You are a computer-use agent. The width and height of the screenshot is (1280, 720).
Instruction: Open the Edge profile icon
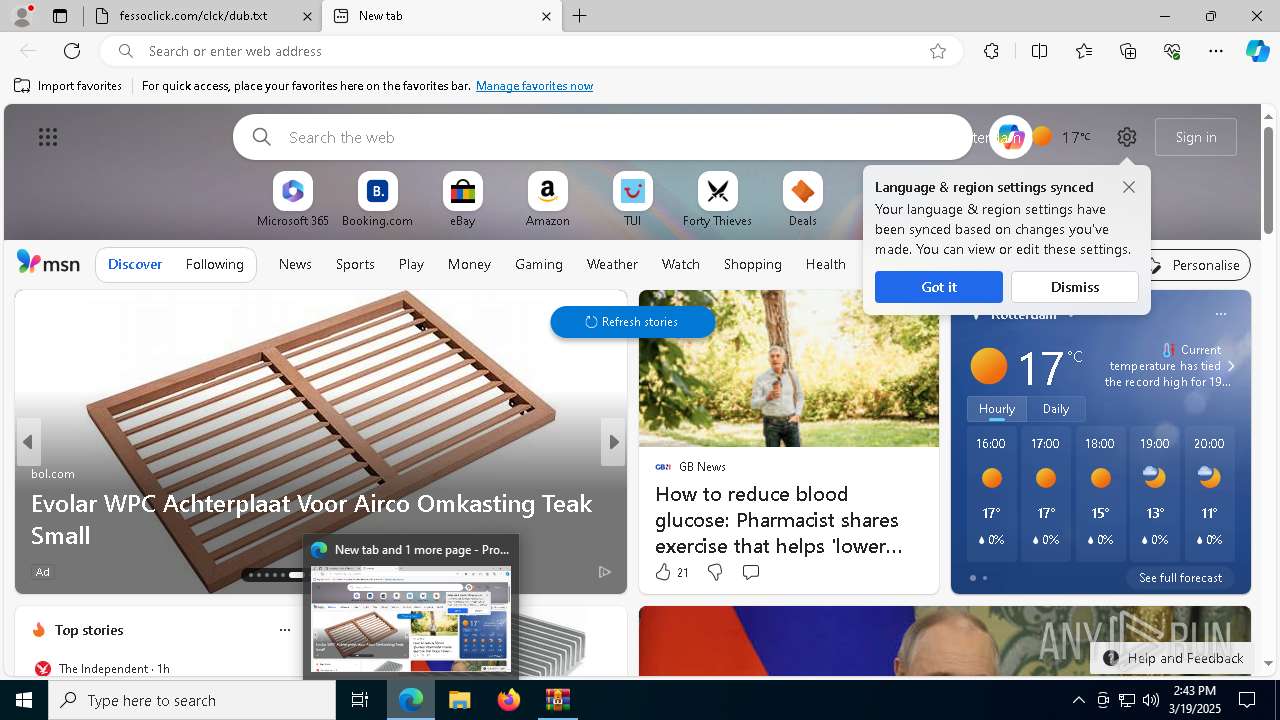coord(21,16)
